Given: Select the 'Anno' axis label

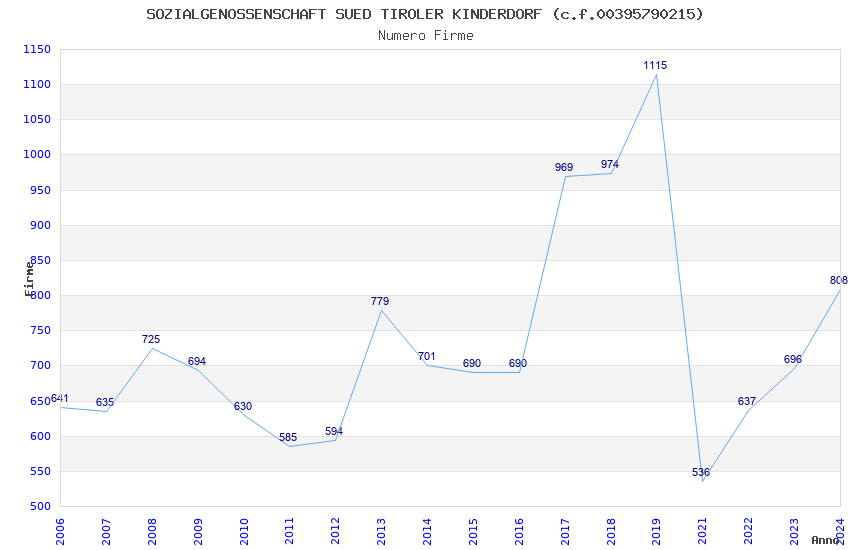Looking at the screenshot, I should click(825, 540).
